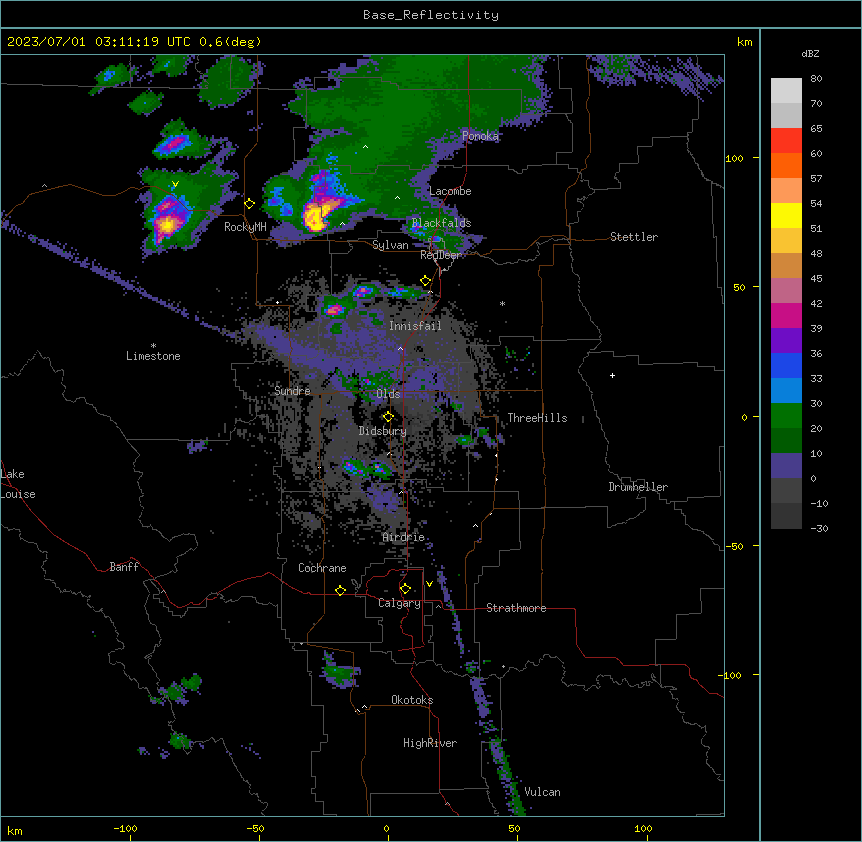
Task: Click the ThreeHills label
Action: pyautogui.click(x=537, y=418)
